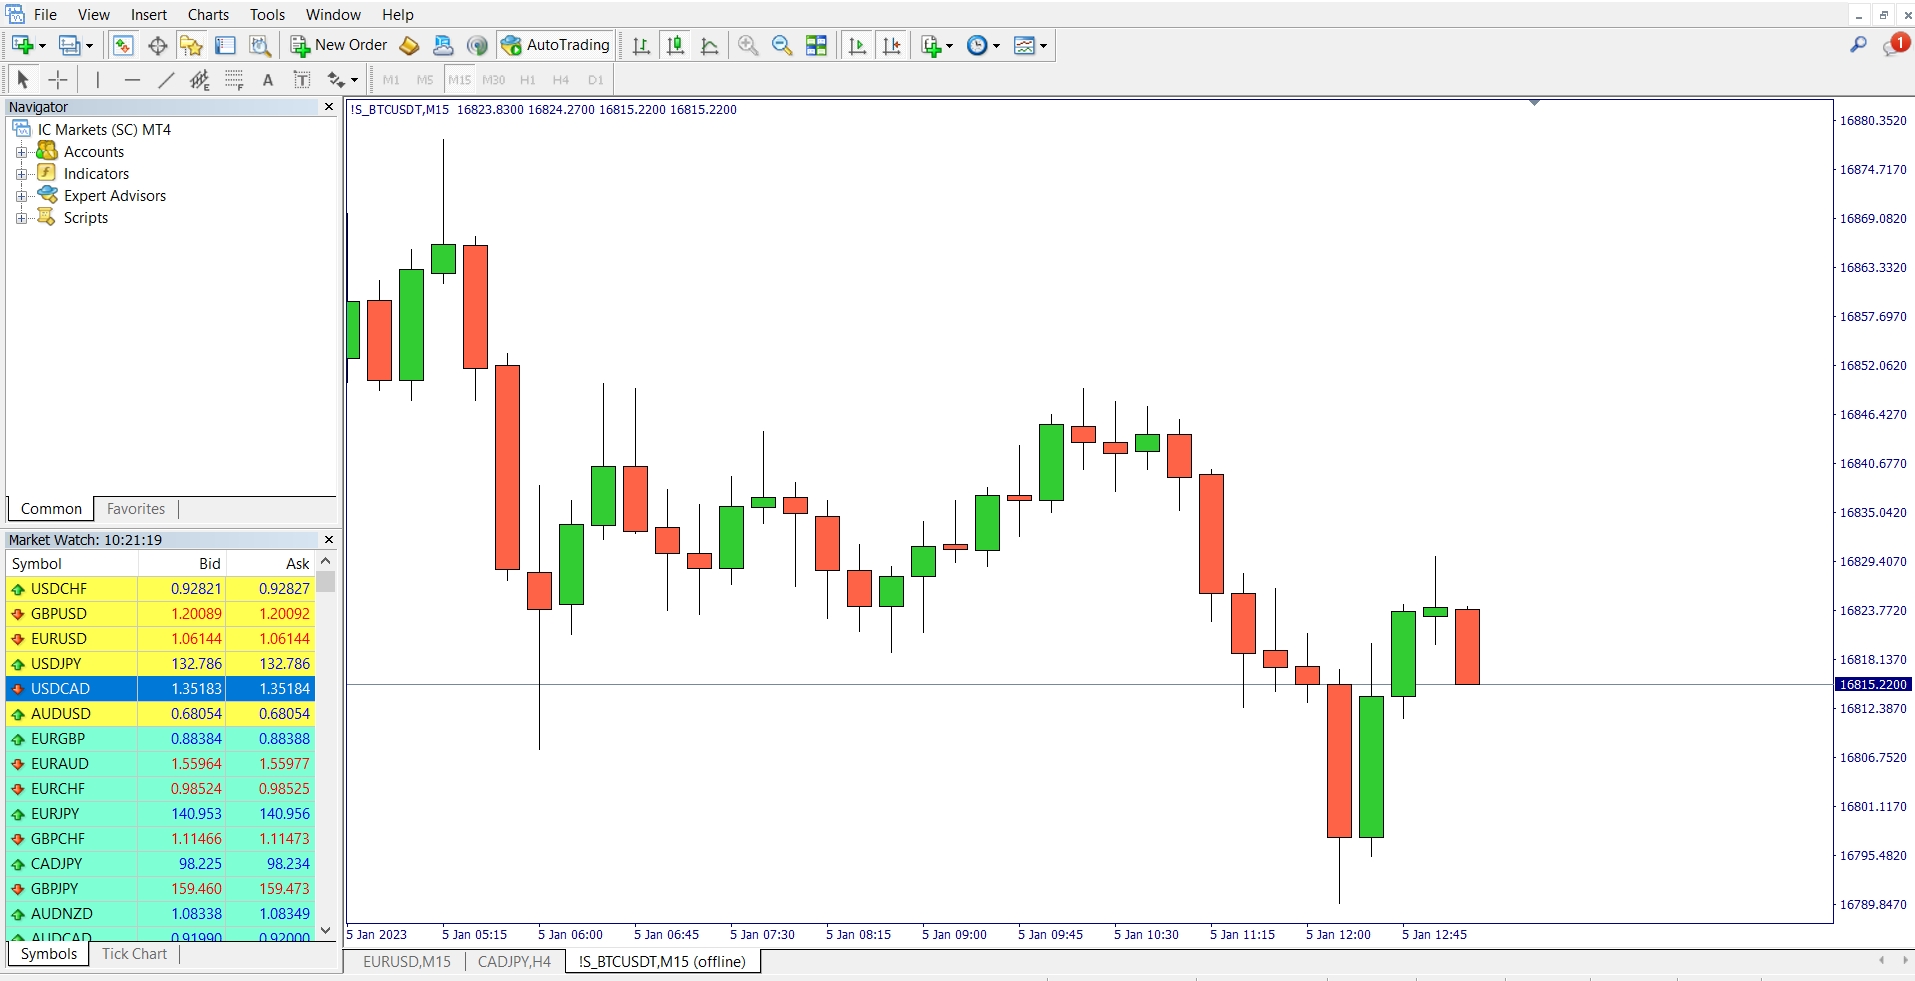This screenshot has height=981, width=1915.
Task: Switch to the Tick Chart tab
Action: [x=134, y=954]
